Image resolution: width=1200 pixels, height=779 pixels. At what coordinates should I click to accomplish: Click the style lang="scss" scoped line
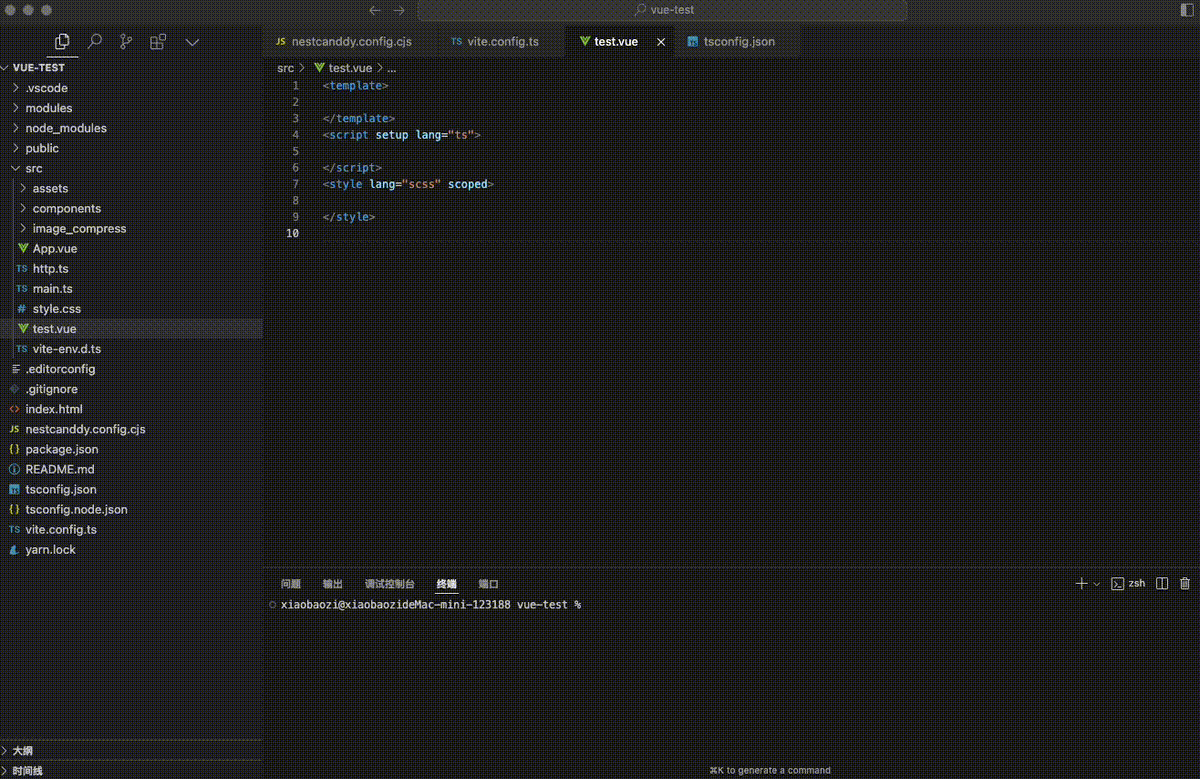408,184
